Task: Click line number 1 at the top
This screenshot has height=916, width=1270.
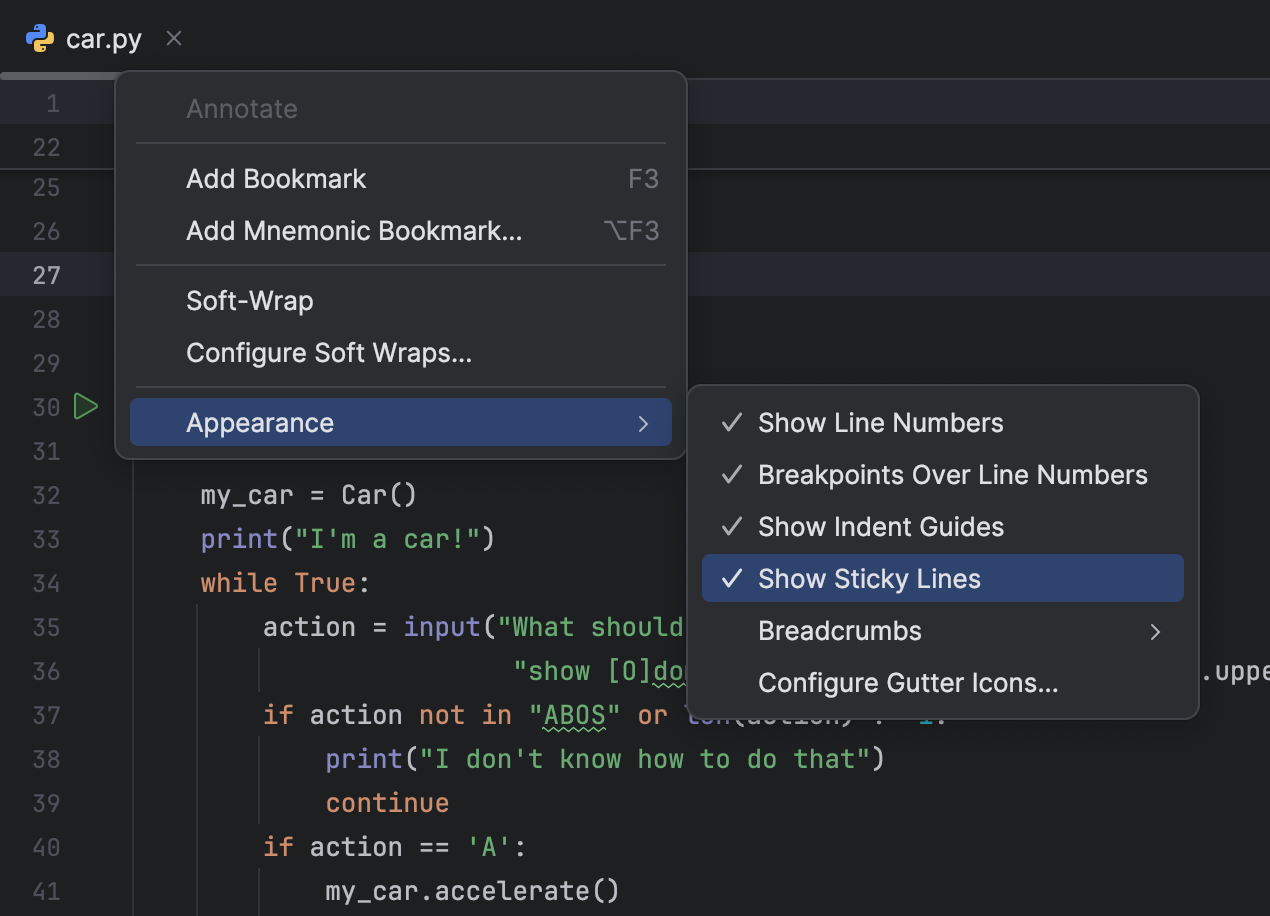Action: tap(53, 102)
